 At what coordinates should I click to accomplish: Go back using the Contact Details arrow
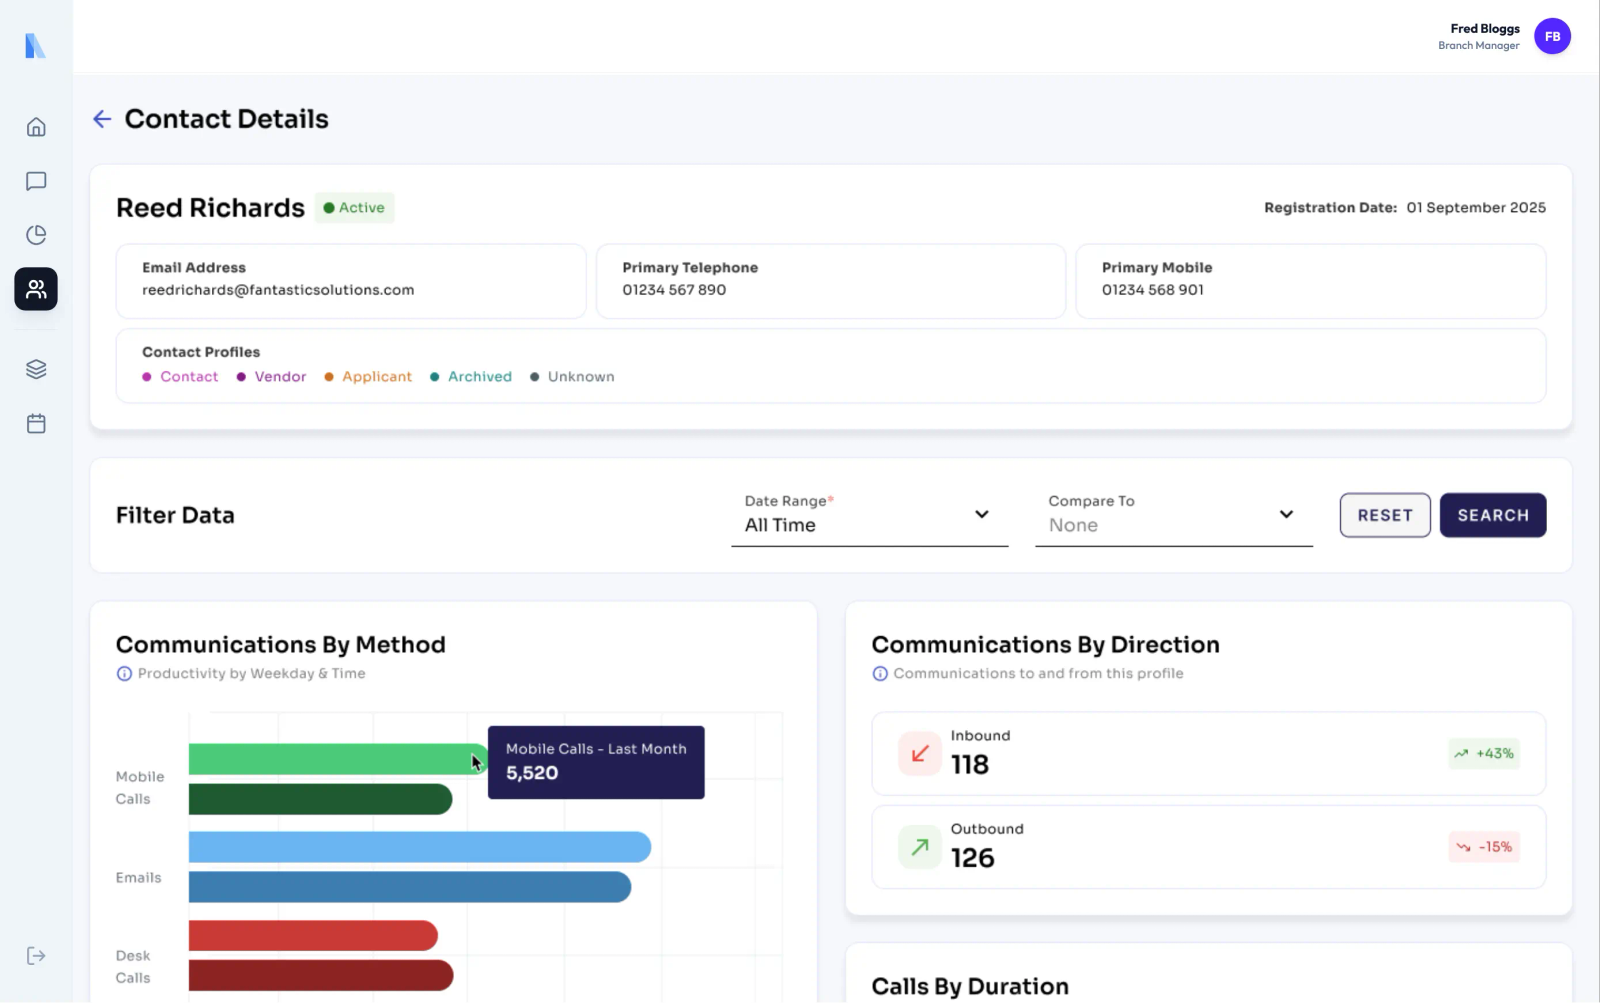(102, 119)
